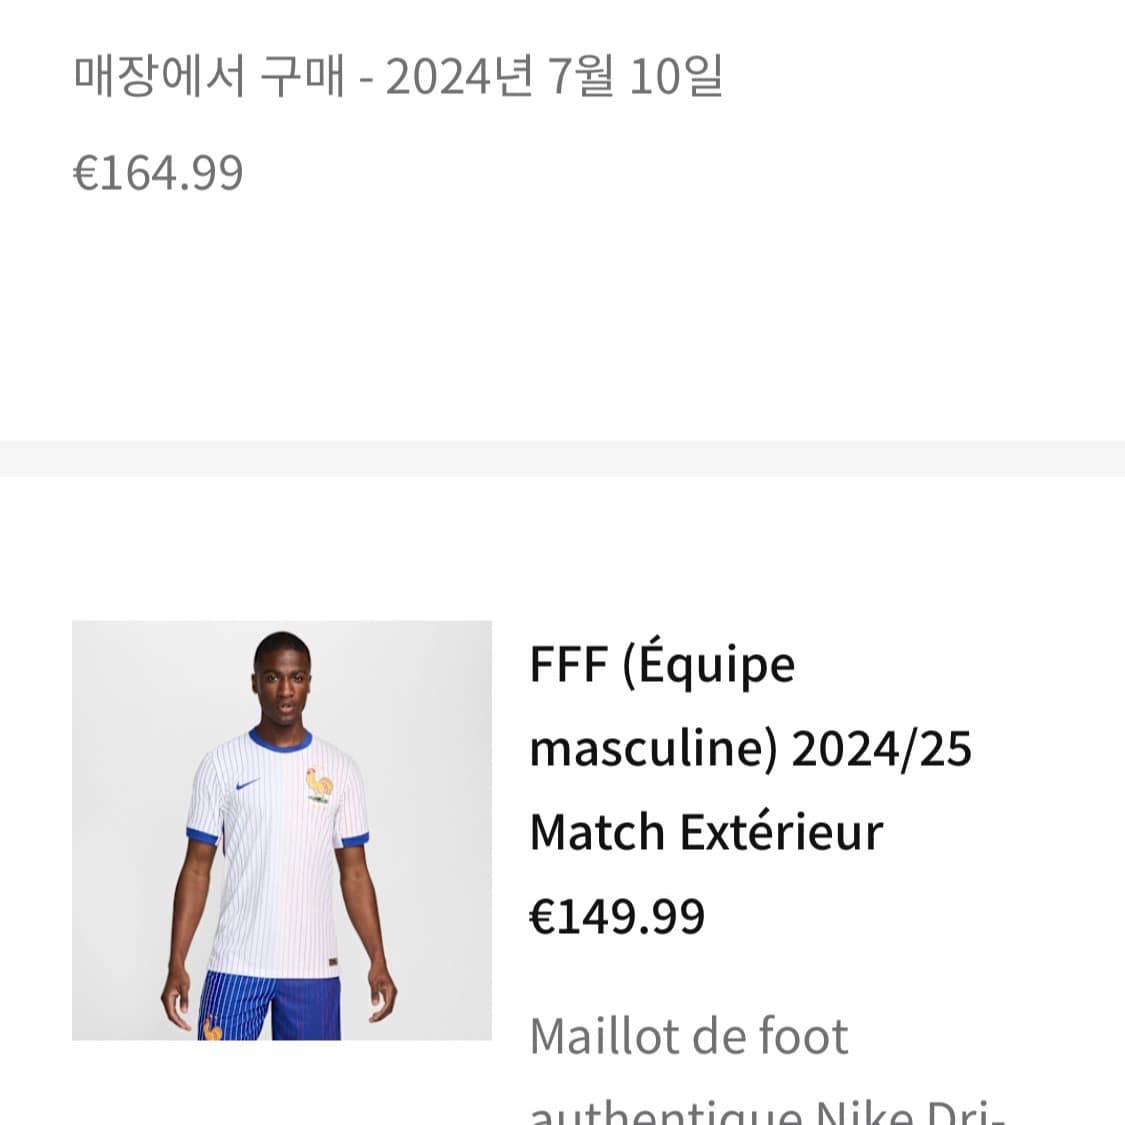Open the "FFF (Équipe" product title line
Screen dimensions: 1125x1125
662,665
